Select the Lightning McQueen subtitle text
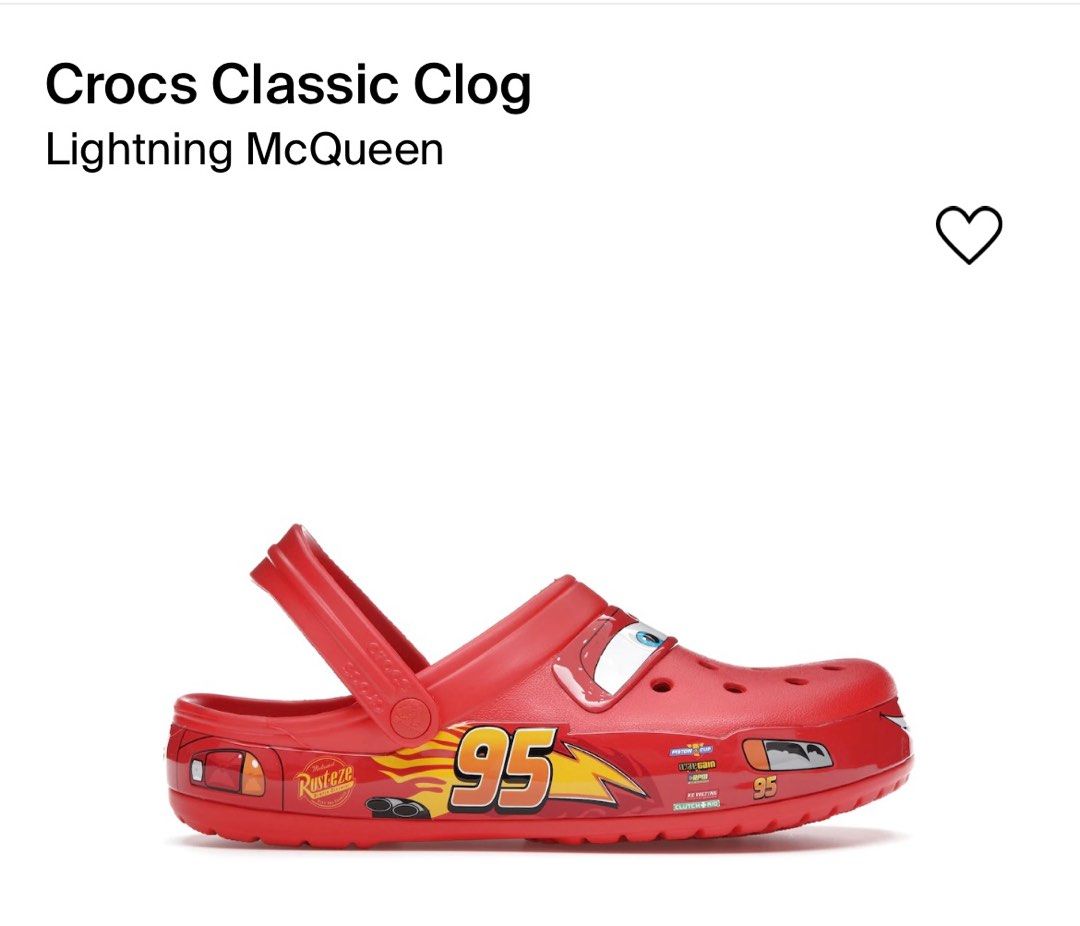The image size is (1080, 926). pos(244,150)
